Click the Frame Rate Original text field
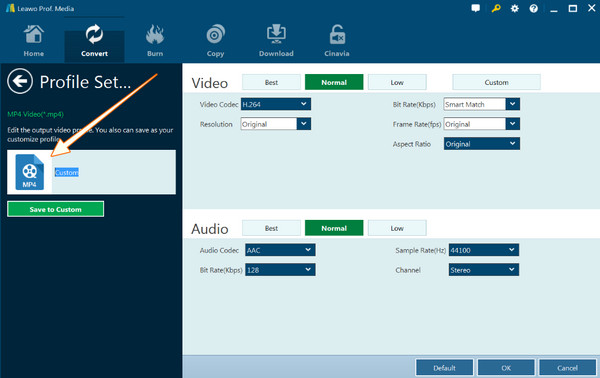600x378 pixels. point(475,124)
